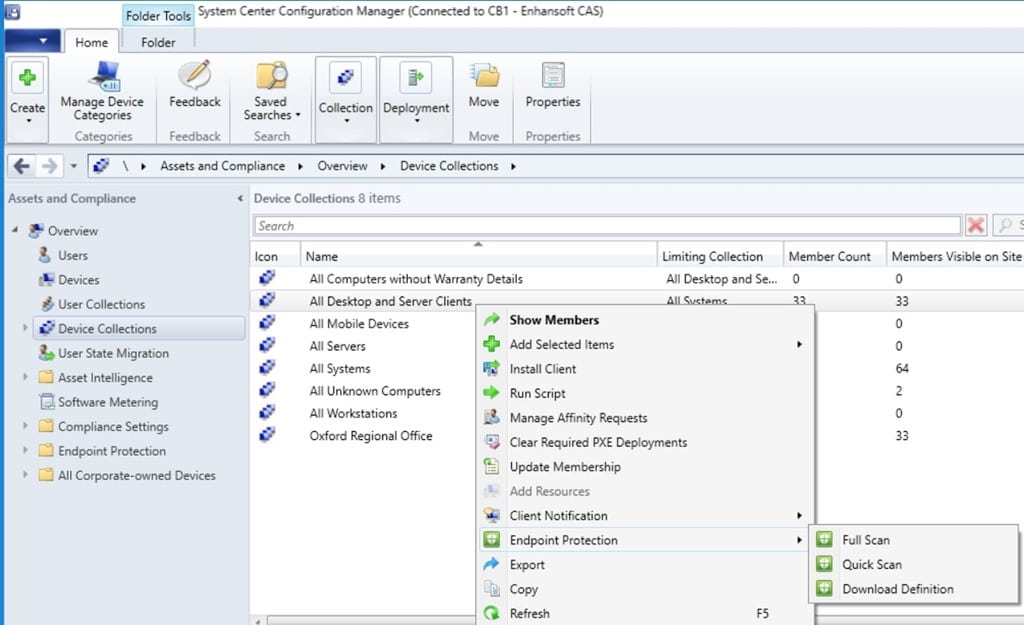
Task: Click the Configuration Manager title bar icon
Action: [x=12, y=11]
